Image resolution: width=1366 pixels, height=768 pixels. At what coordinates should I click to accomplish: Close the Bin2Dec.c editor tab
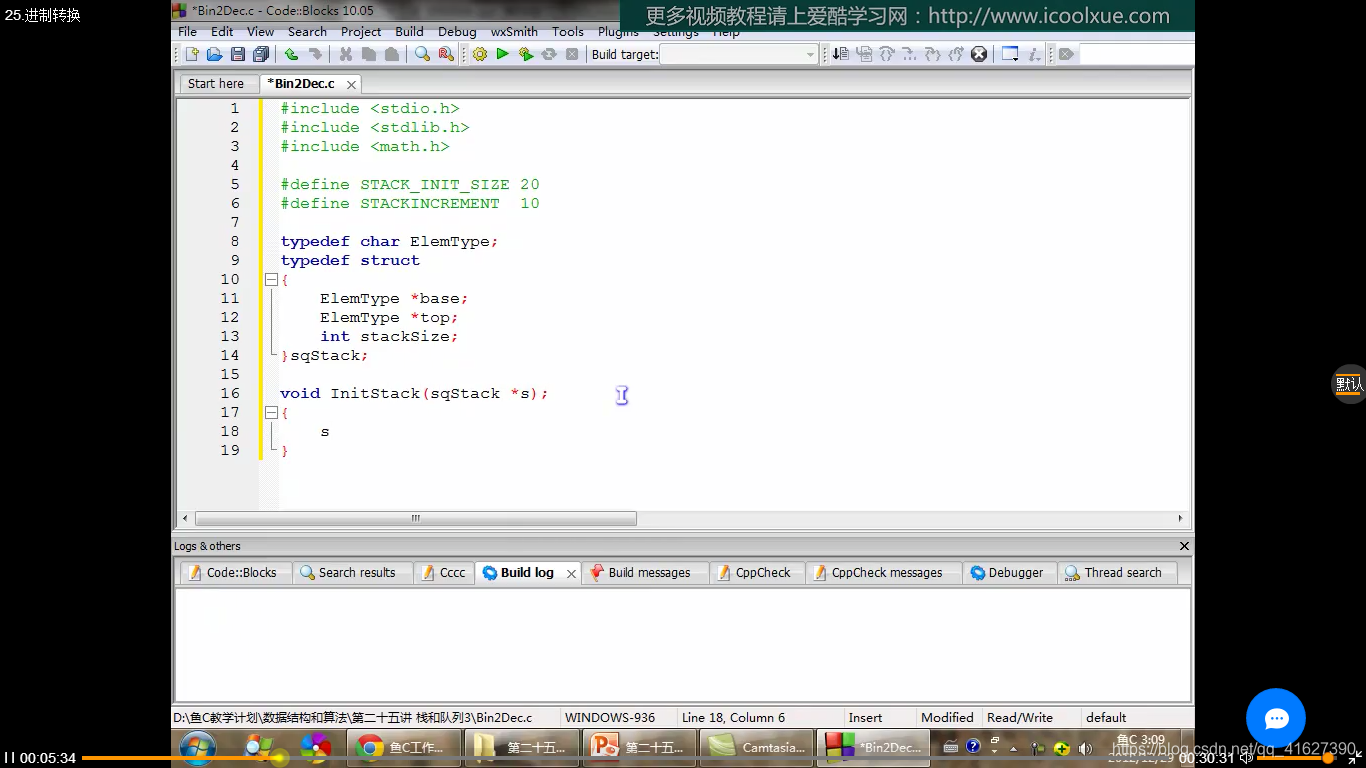coord(351,85)
